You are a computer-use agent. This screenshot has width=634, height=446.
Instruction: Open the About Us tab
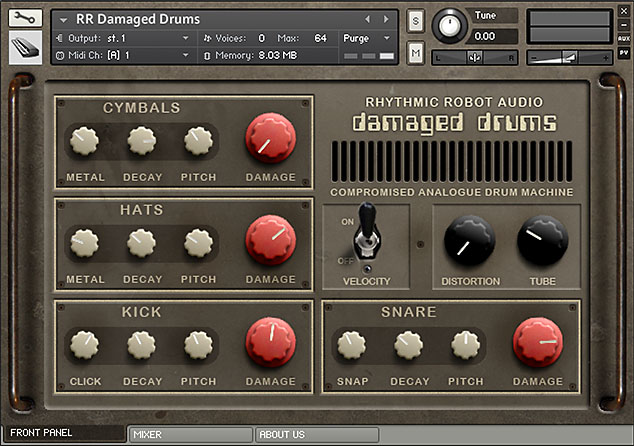(x=317, y=435)
